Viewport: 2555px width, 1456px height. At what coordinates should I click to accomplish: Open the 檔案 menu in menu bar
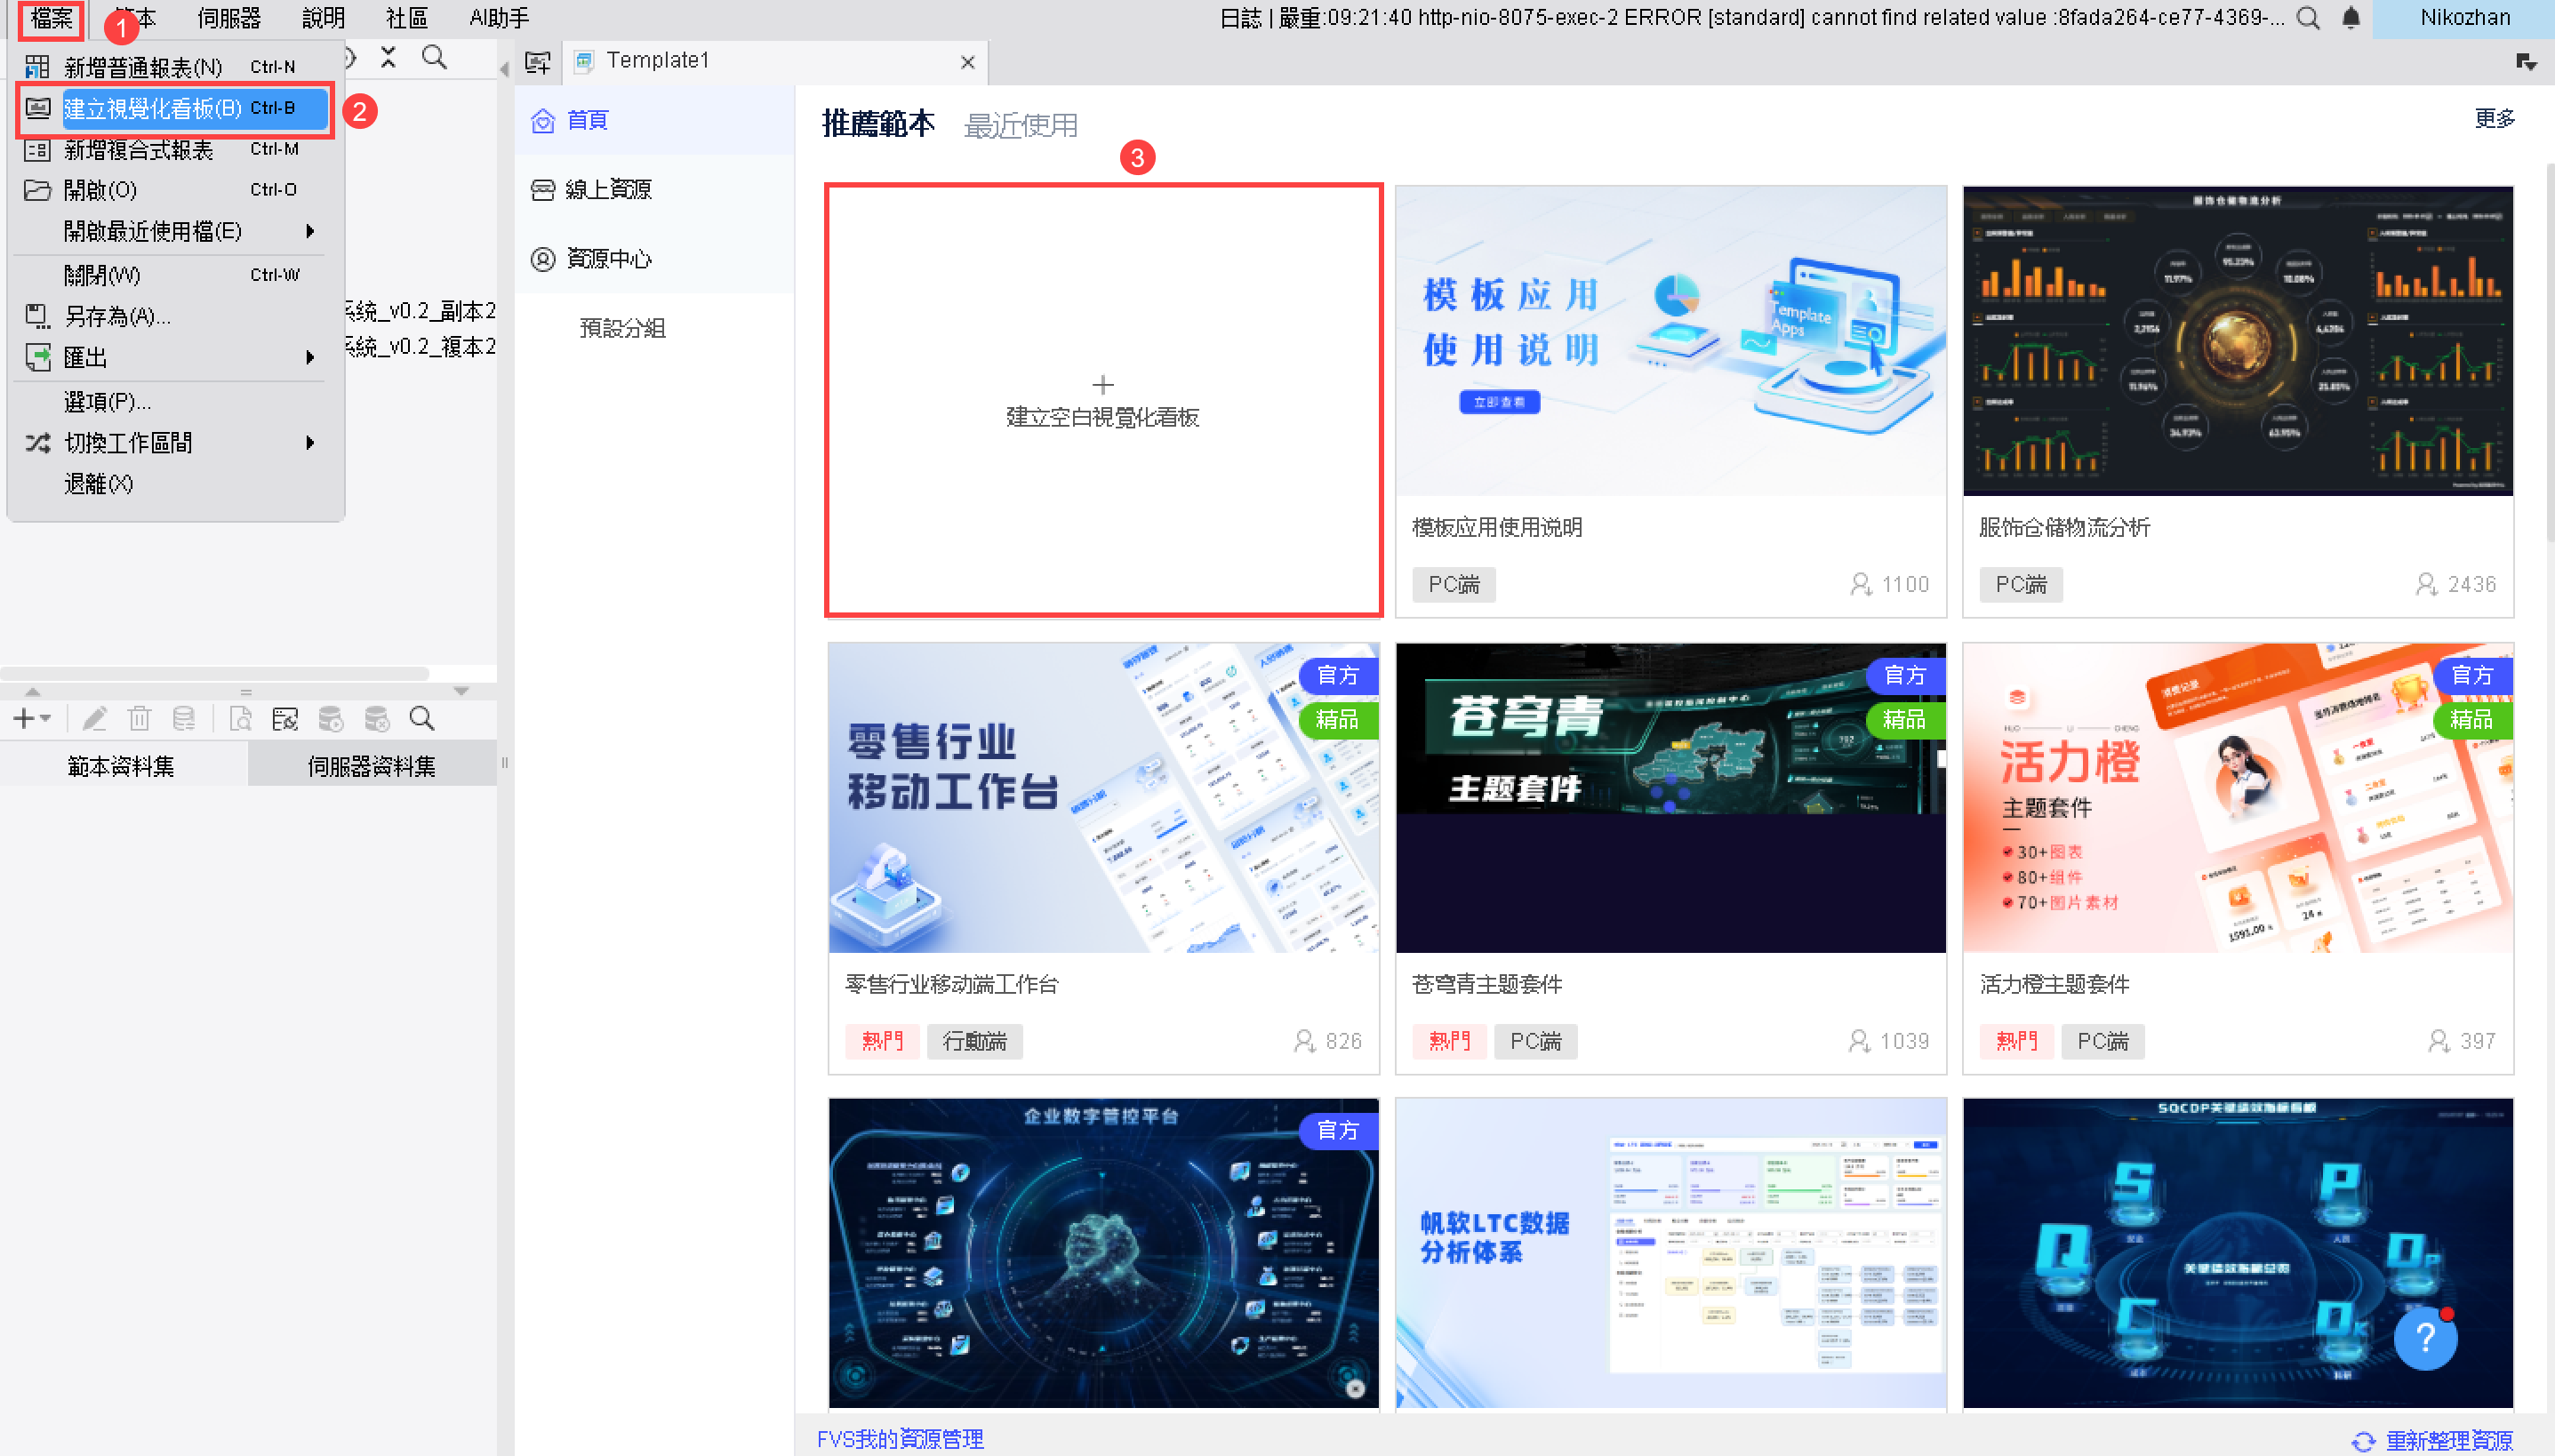(x=50, y=18)
